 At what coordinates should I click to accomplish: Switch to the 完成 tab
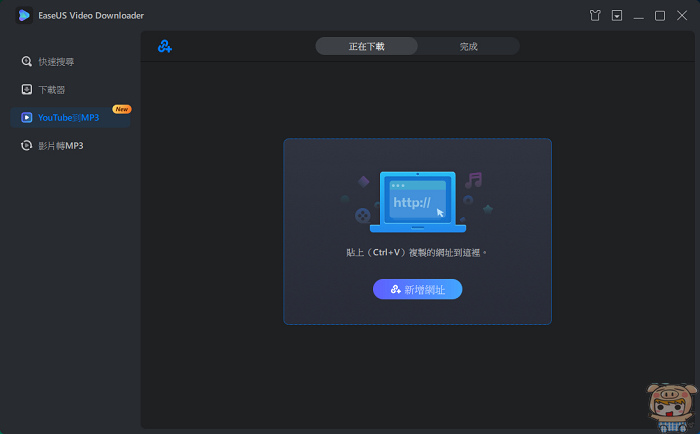pyautogui.click(x=468, y=46)
